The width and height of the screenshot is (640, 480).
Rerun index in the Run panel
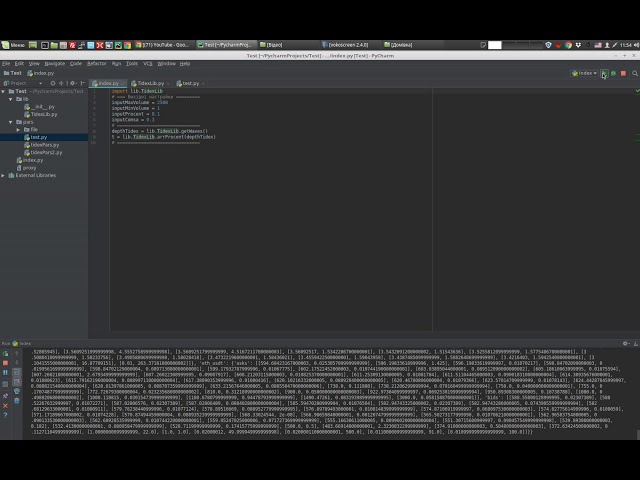5,353
